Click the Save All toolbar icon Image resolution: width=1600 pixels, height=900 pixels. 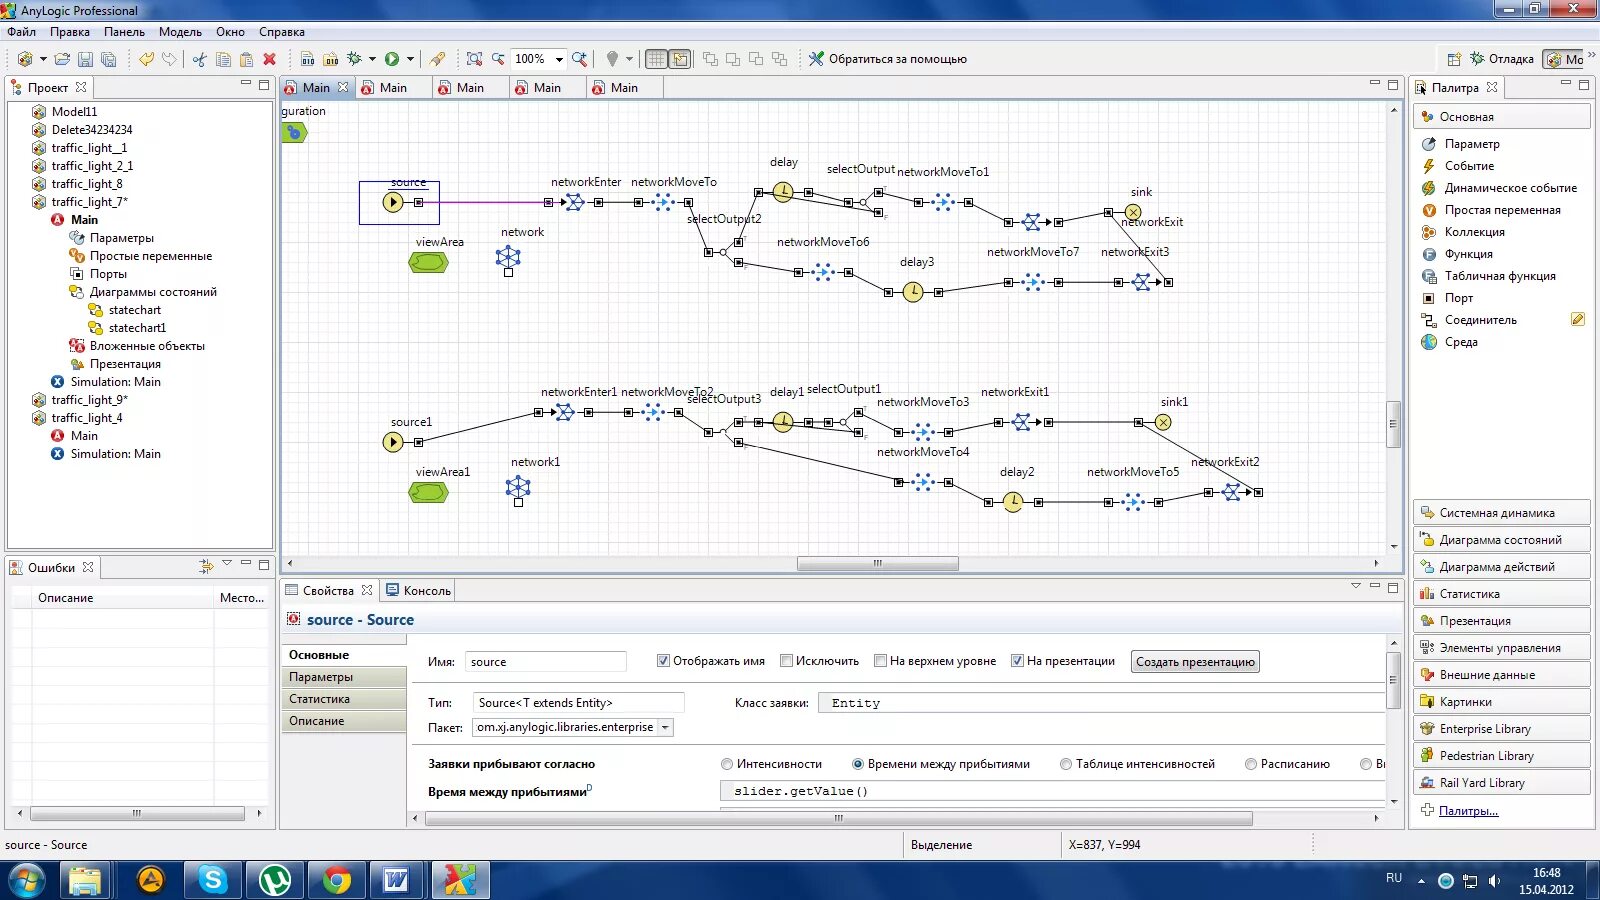(108, 59)
